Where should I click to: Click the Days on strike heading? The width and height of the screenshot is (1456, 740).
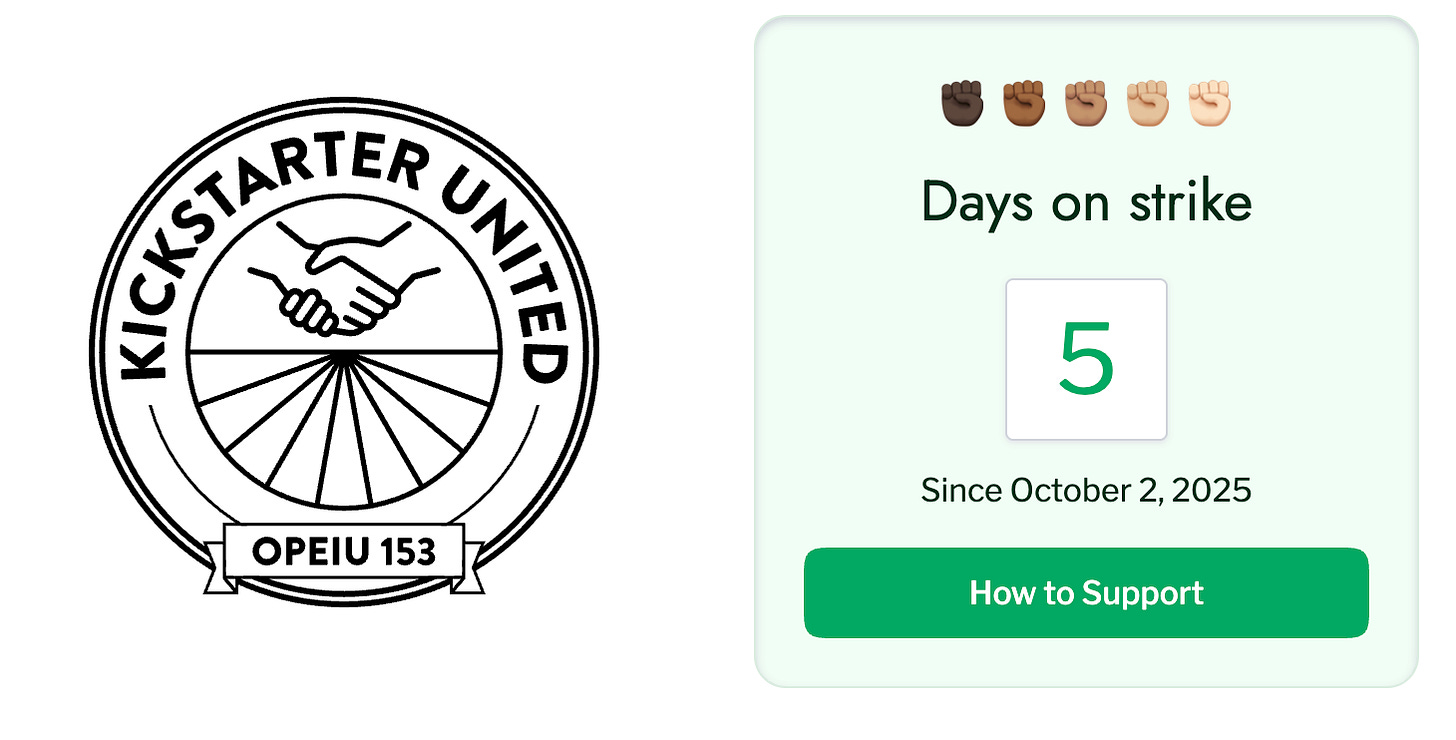coord(1086,202)
